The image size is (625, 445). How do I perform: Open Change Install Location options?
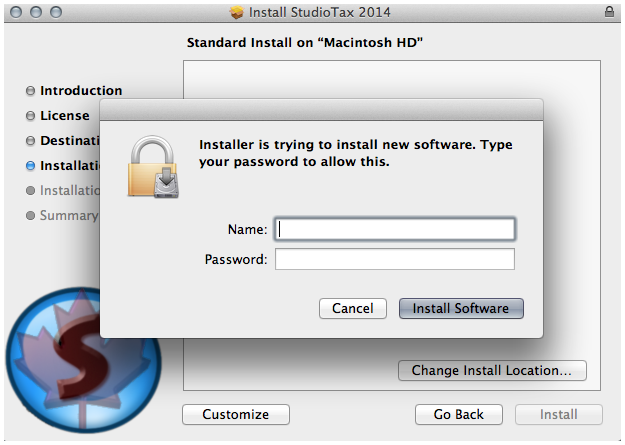[x=492, y=370]
